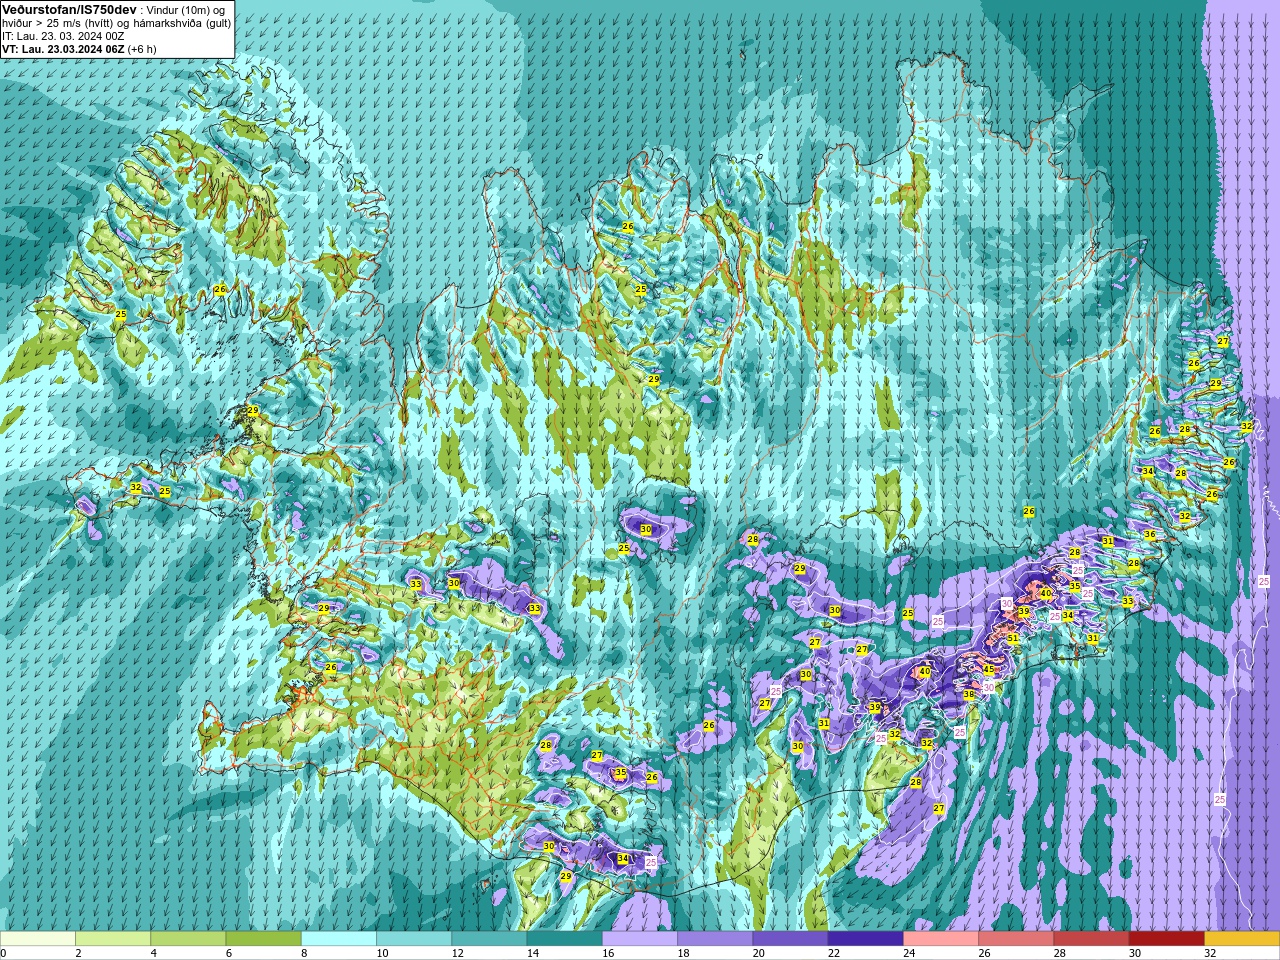Select the light green 2–4 m/s legend swatch
This screenshot has height=960, width=1280.
pyautogui.click(x=113, y=939)
